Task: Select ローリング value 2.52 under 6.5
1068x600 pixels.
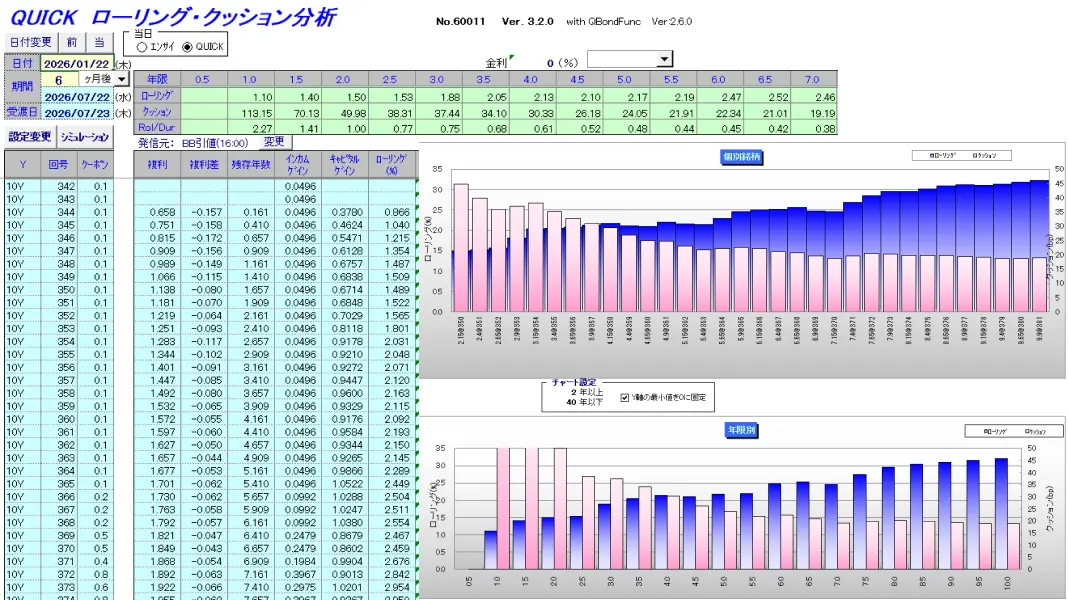Action: coord(767,97)
